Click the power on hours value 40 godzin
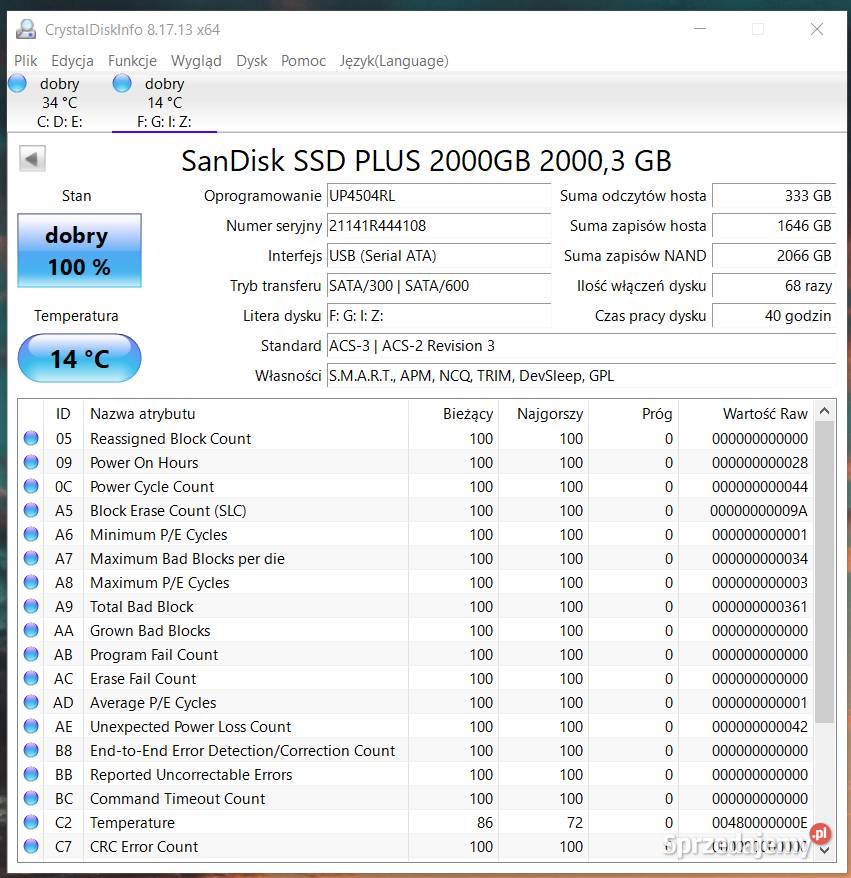This screenshot has height=878, width=851. pyautogui.click(x=774, y=316)
